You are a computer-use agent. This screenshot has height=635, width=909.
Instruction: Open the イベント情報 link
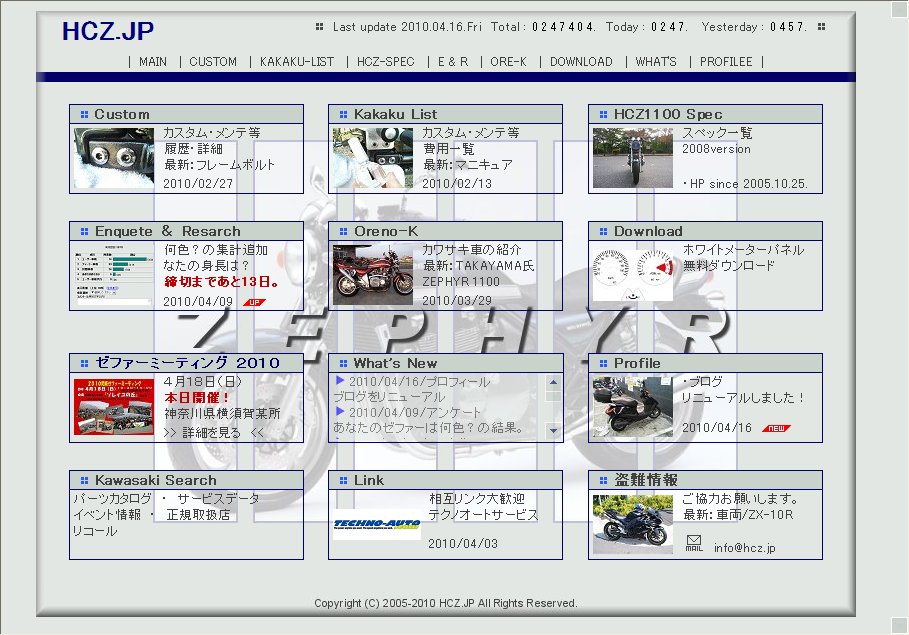[107, 515]
